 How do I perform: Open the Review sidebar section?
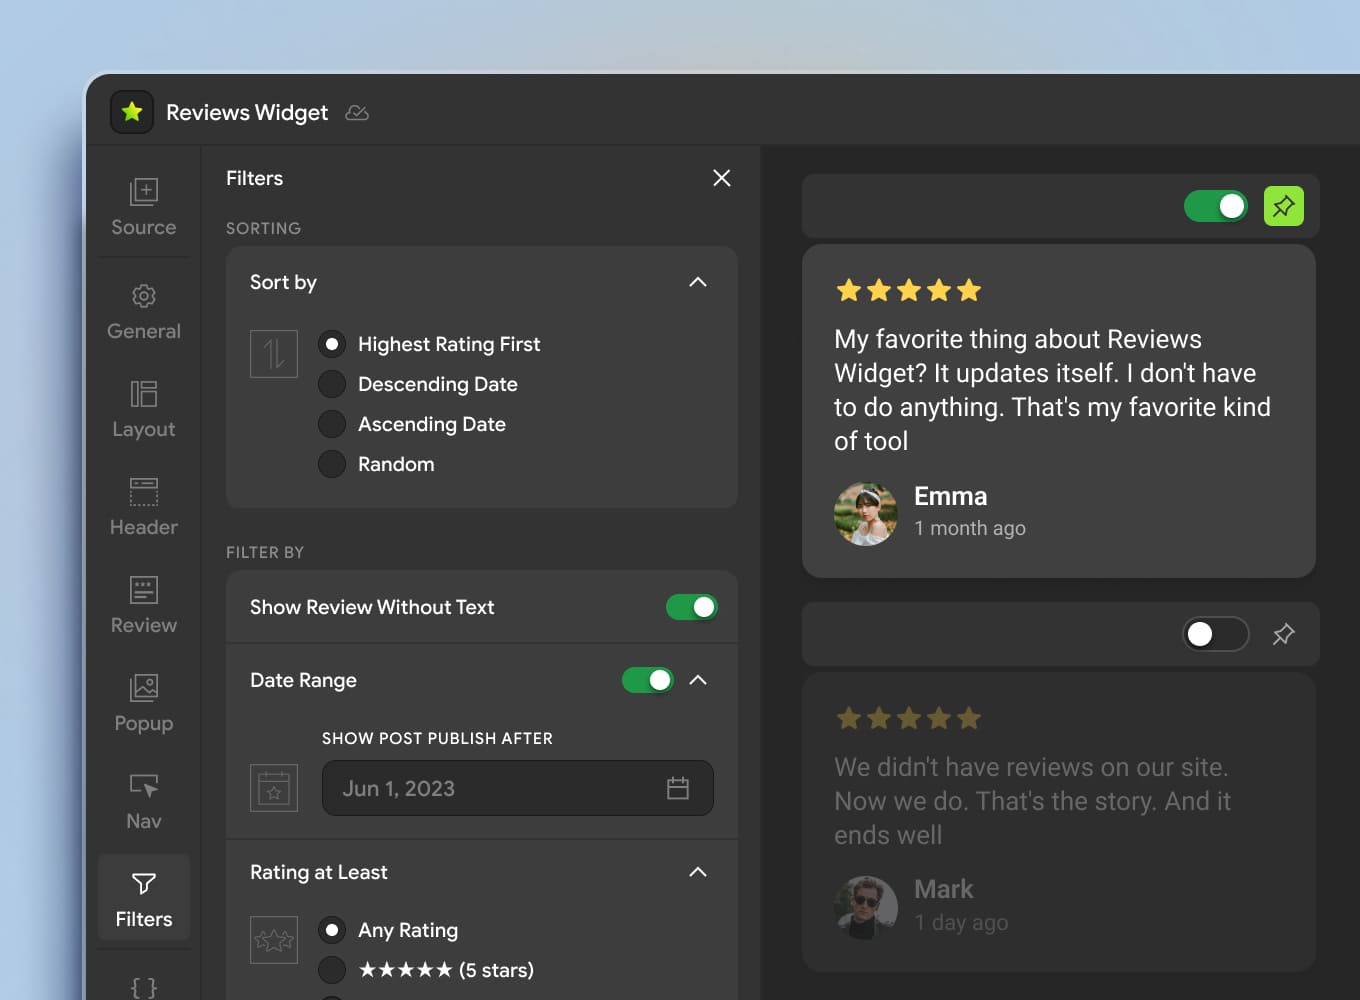[144, 606]
